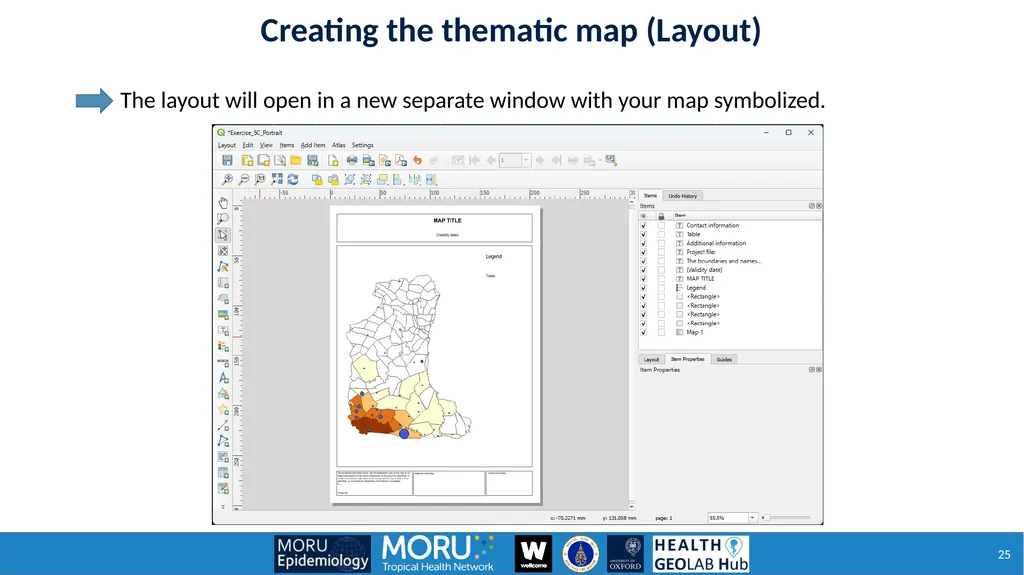
Task: Click the Unlock All Items icon
Action: point(333,179)
